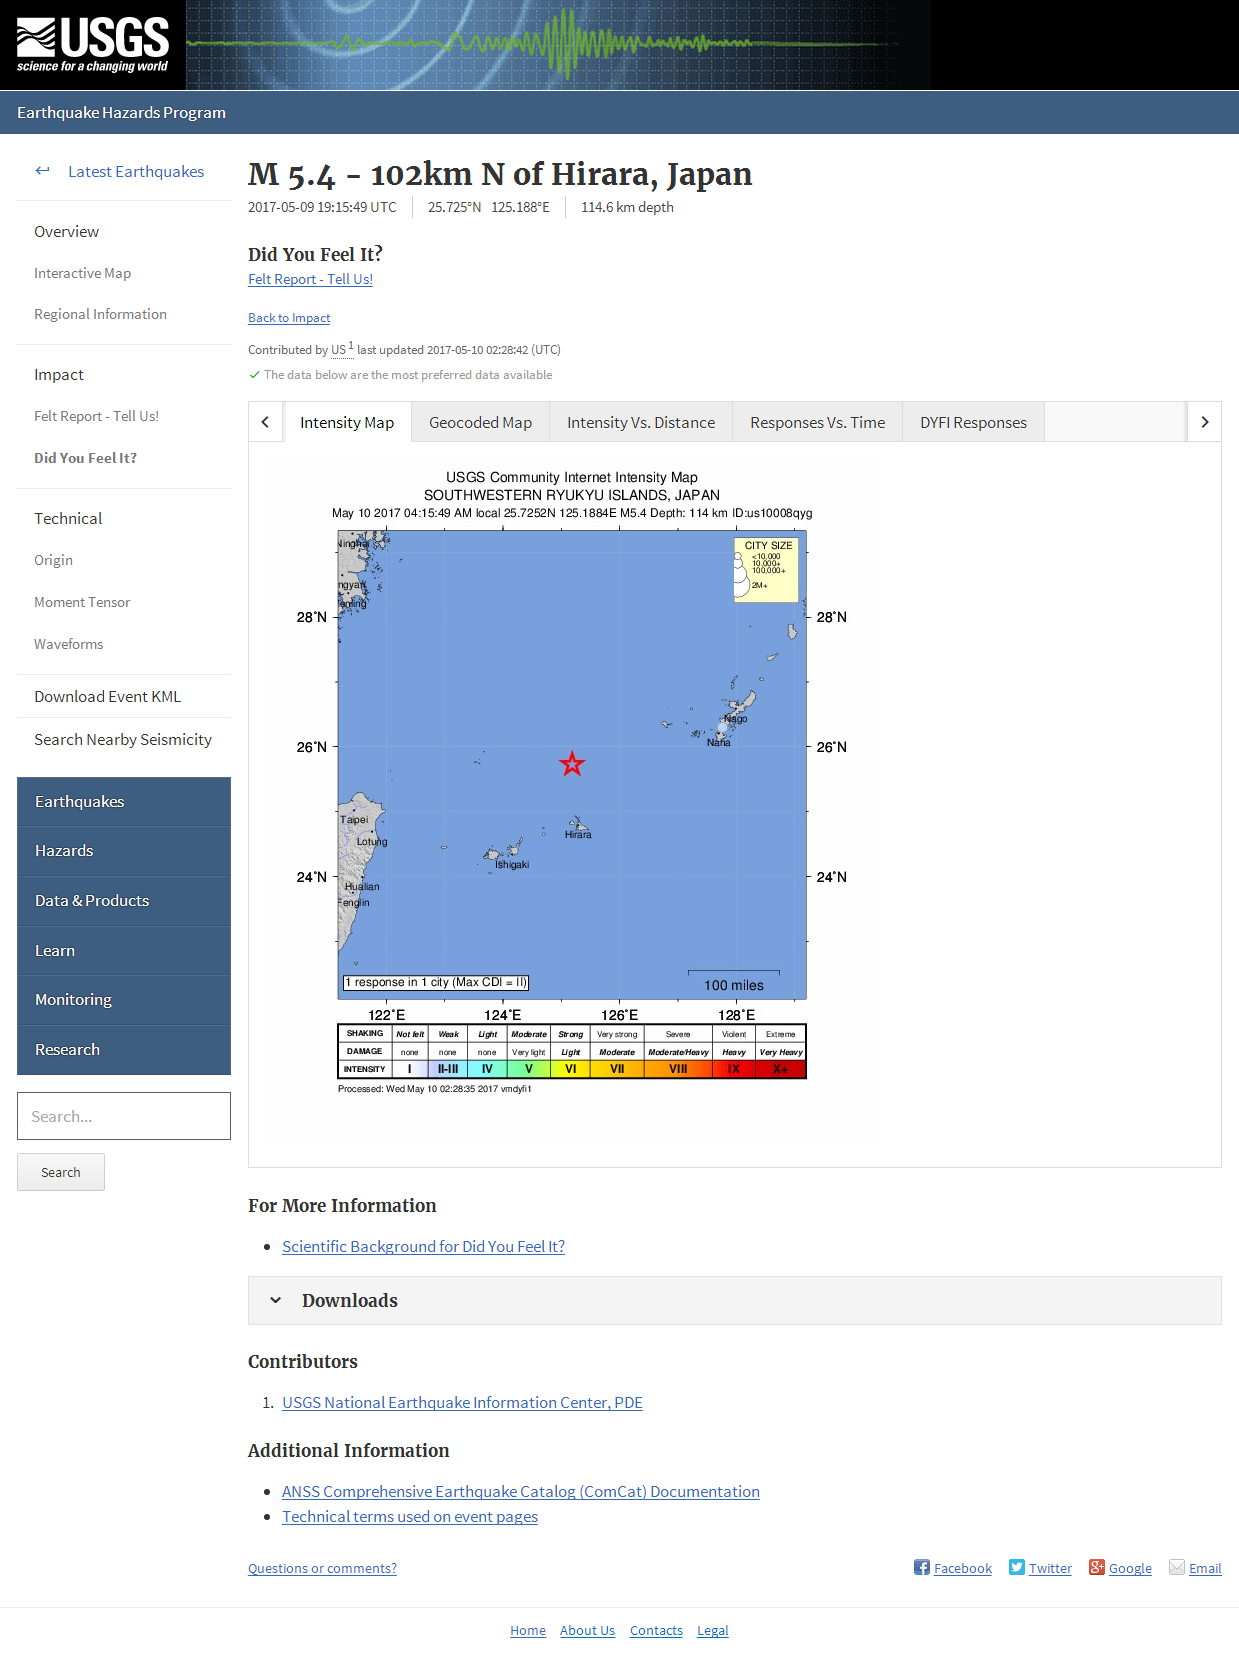Viewport: 1239px width, 1653px height.
Task: Open Earthquakes navigation item
Action: click(x=124, y=802)
